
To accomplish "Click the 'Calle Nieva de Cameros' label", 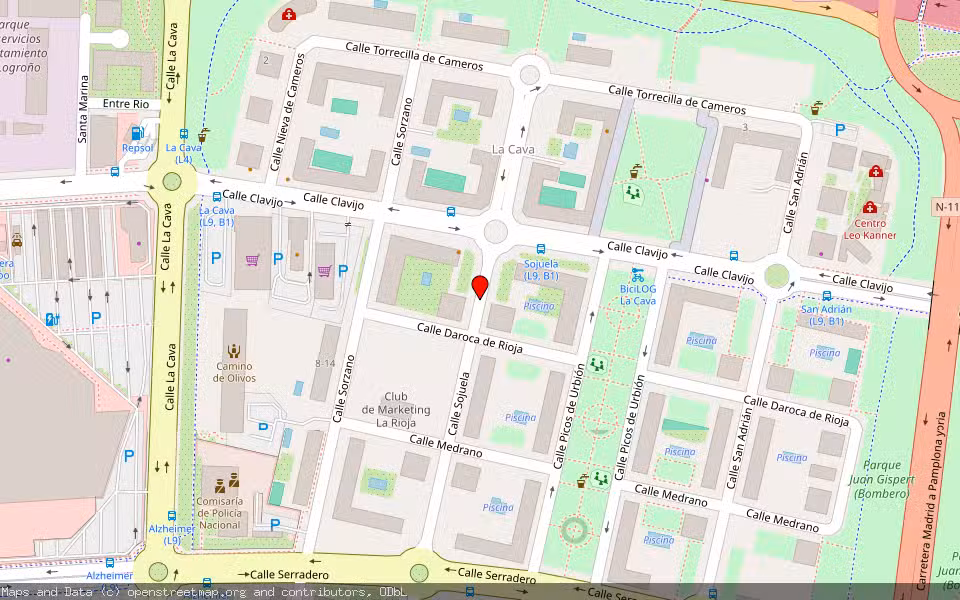I will (x=287, y=112).
